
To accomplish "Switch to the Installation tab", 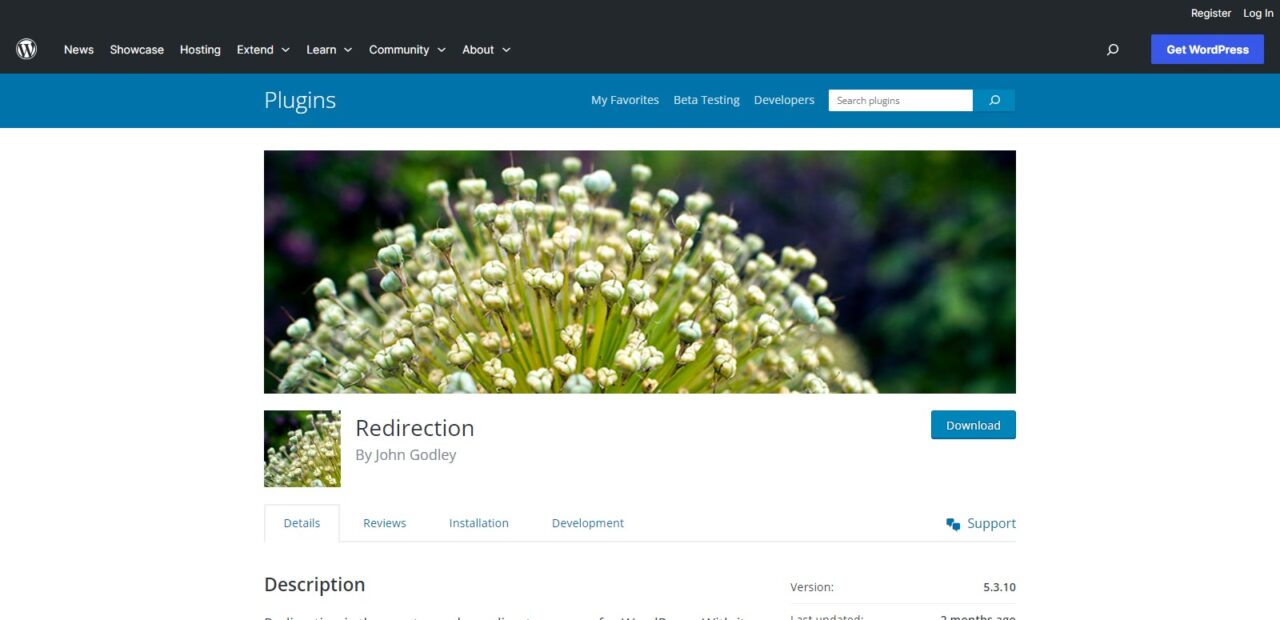I will point(479,523).
